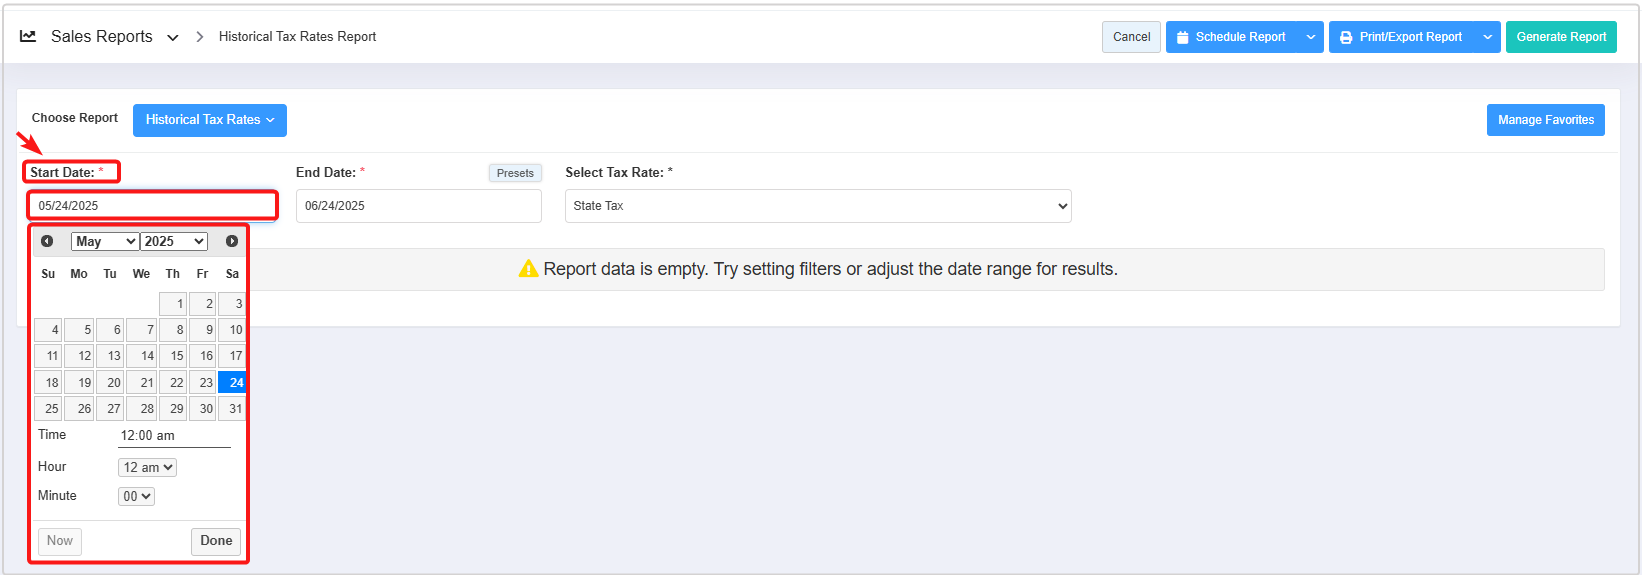Click the previous month arrow icon
This screenshot has height=575, width=1642.
pos(47,241)
